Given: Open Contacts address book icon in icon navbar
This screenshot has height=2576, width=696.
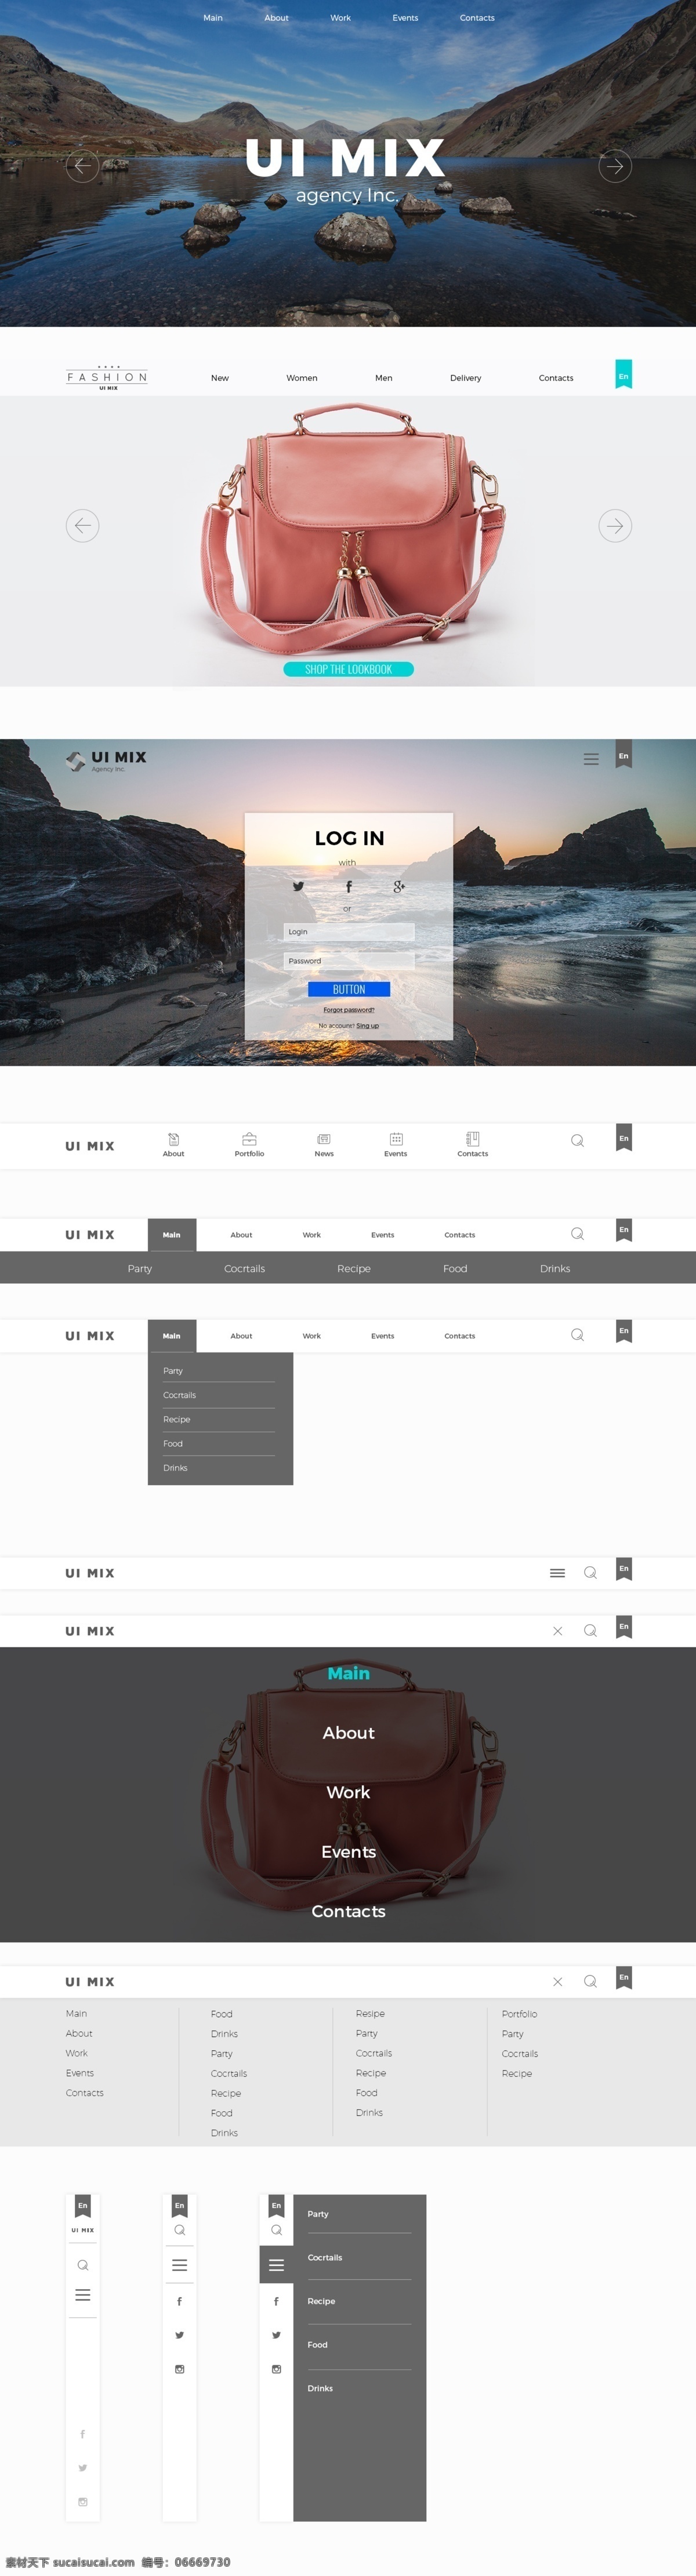Looking at the screenshot, I should tap(473, 1145).
